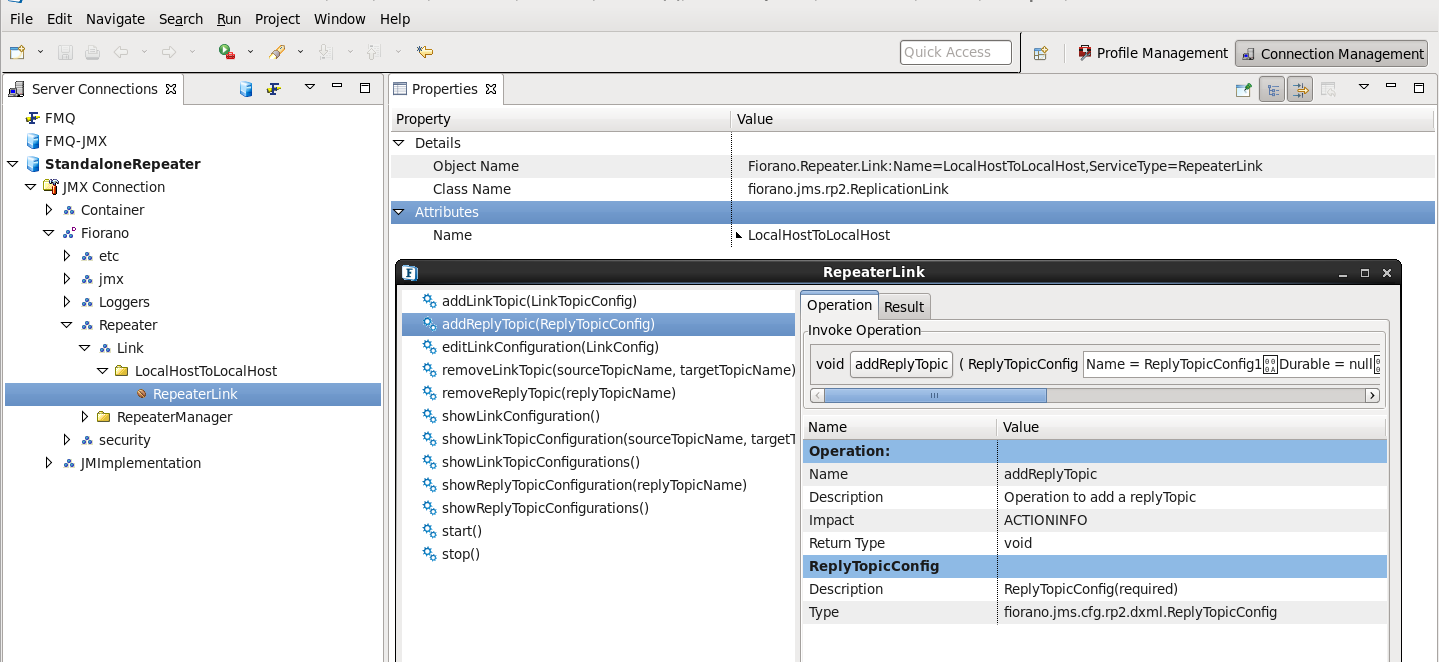
Task: Select removeLinkTopic operation in list
Action: point(618,370)
